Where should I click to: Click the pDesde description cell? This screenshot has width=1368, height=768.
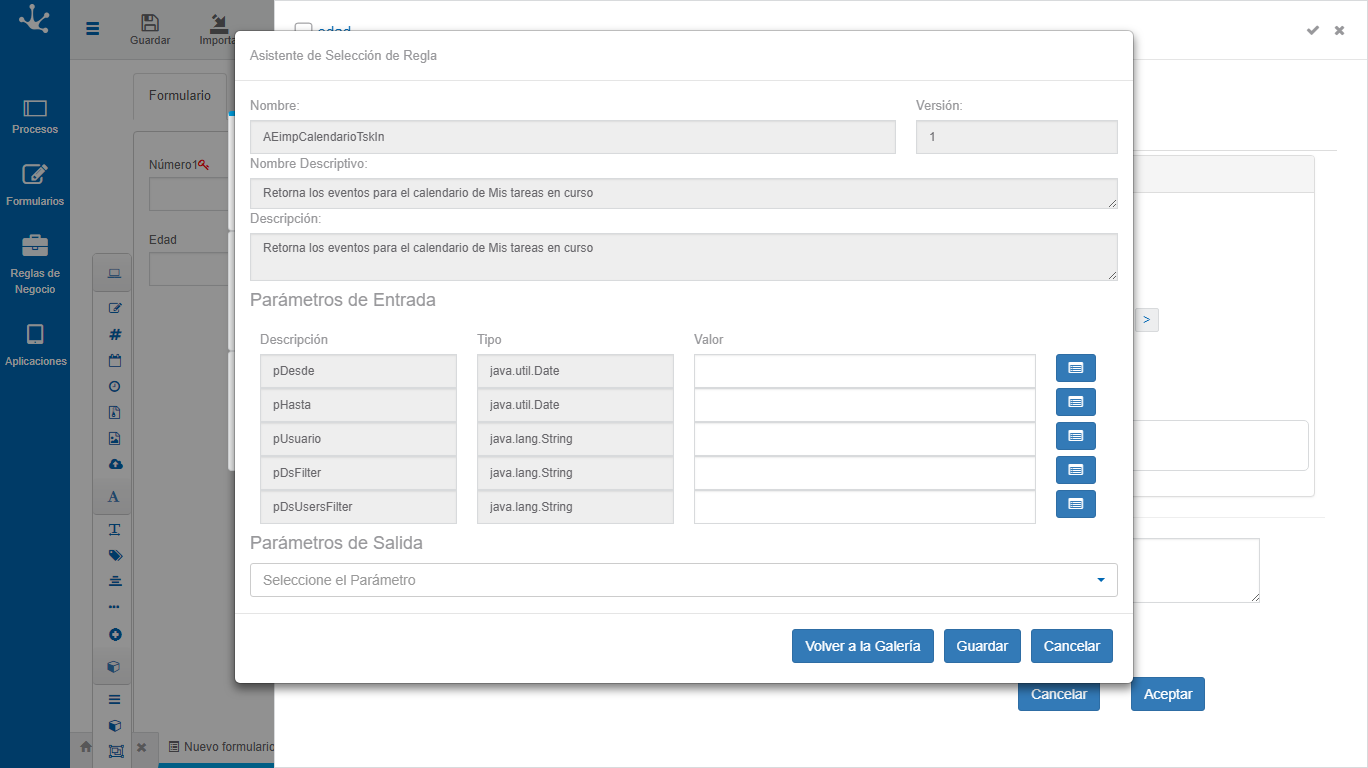point(358,371)
